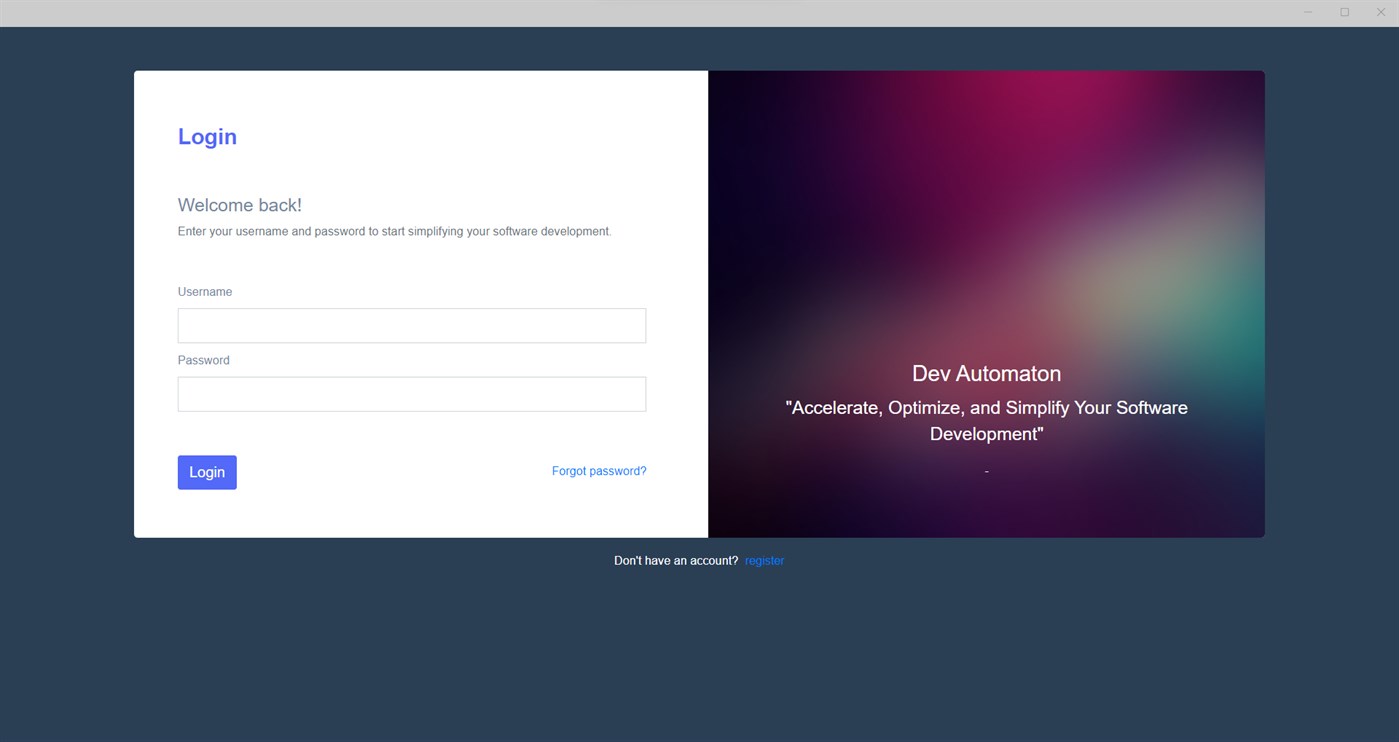Select the Welcome back message
This screenshot has width=1399, height=742.
click(x=239, y=204)
